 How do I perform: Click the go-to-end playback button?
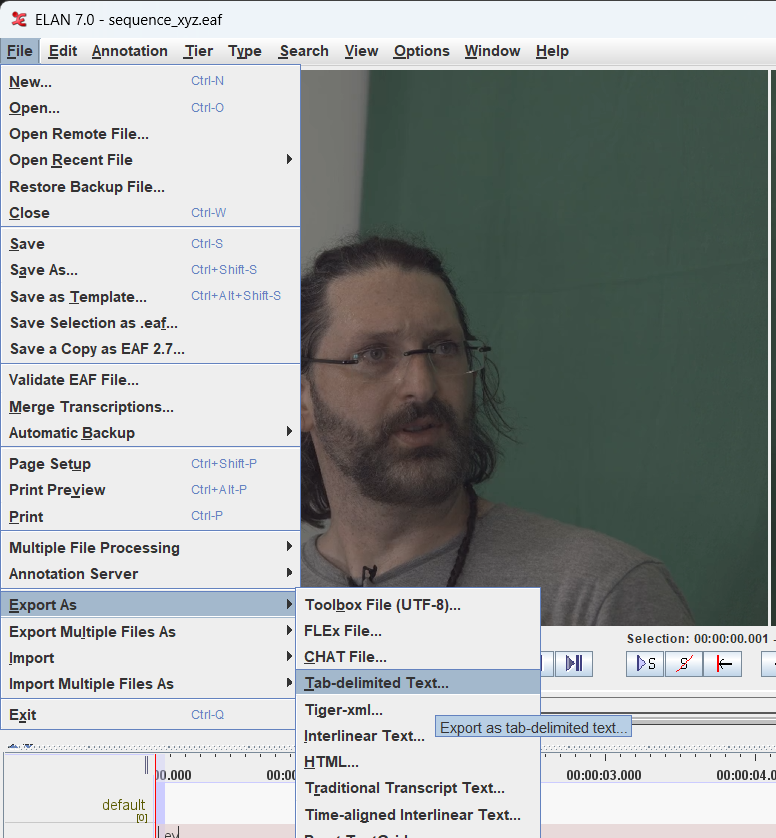(574, 664)
